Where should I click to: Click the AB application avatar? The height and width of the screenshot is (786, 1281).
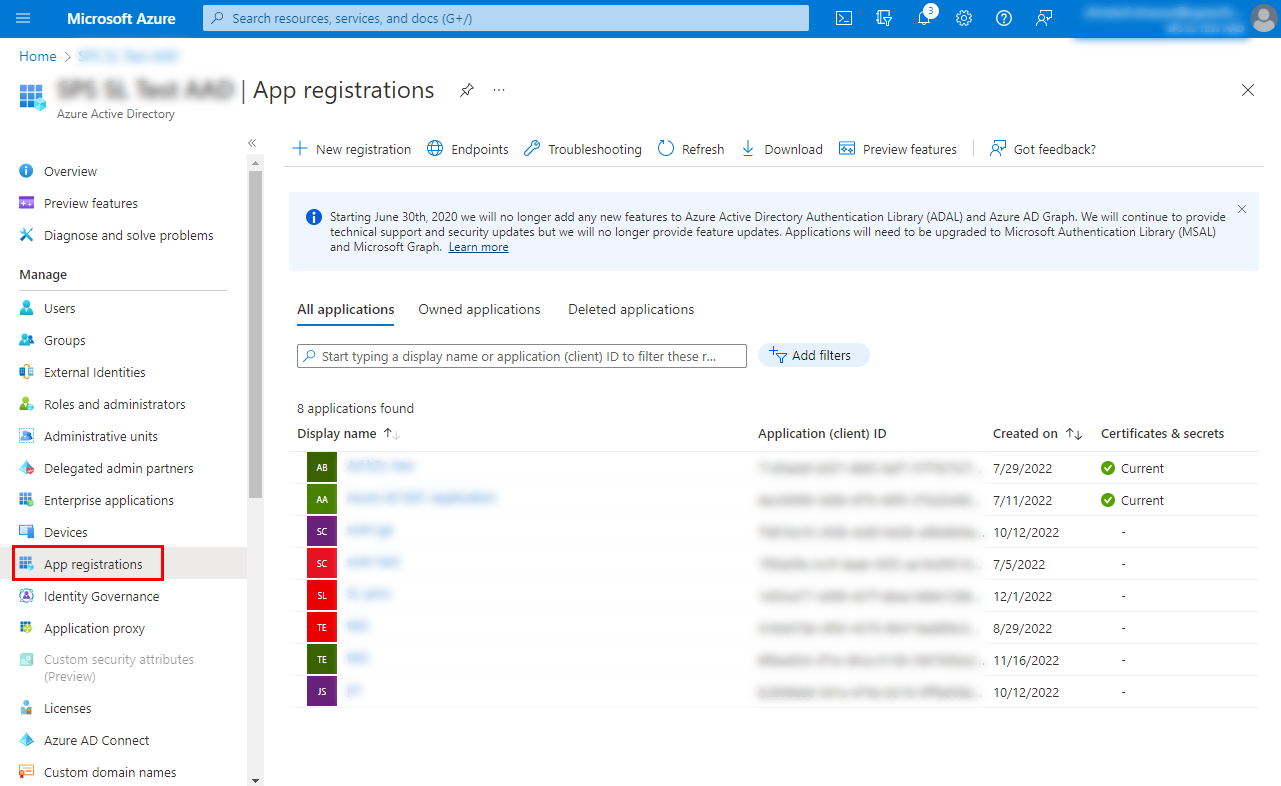pyautogui.click(x=322, y=468)
